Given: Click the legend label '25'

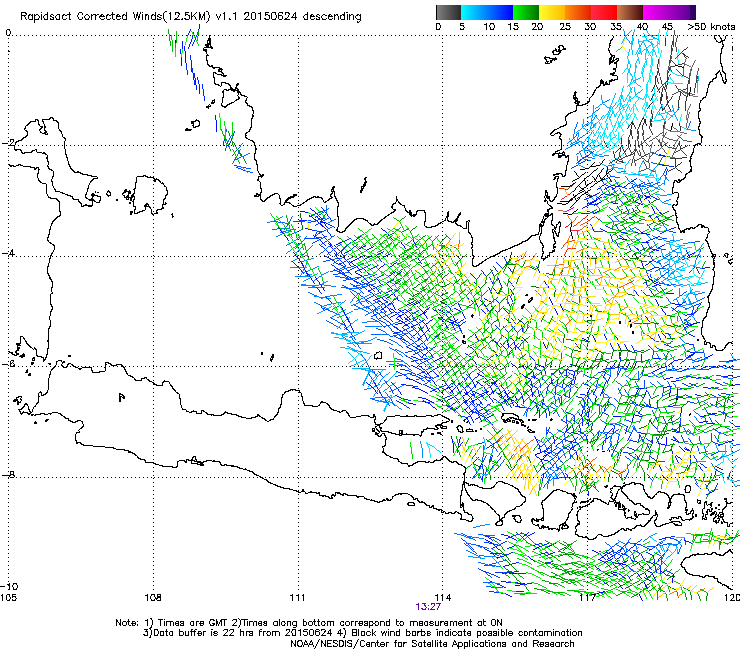Looking at the screenshot, I should [565, 27].
